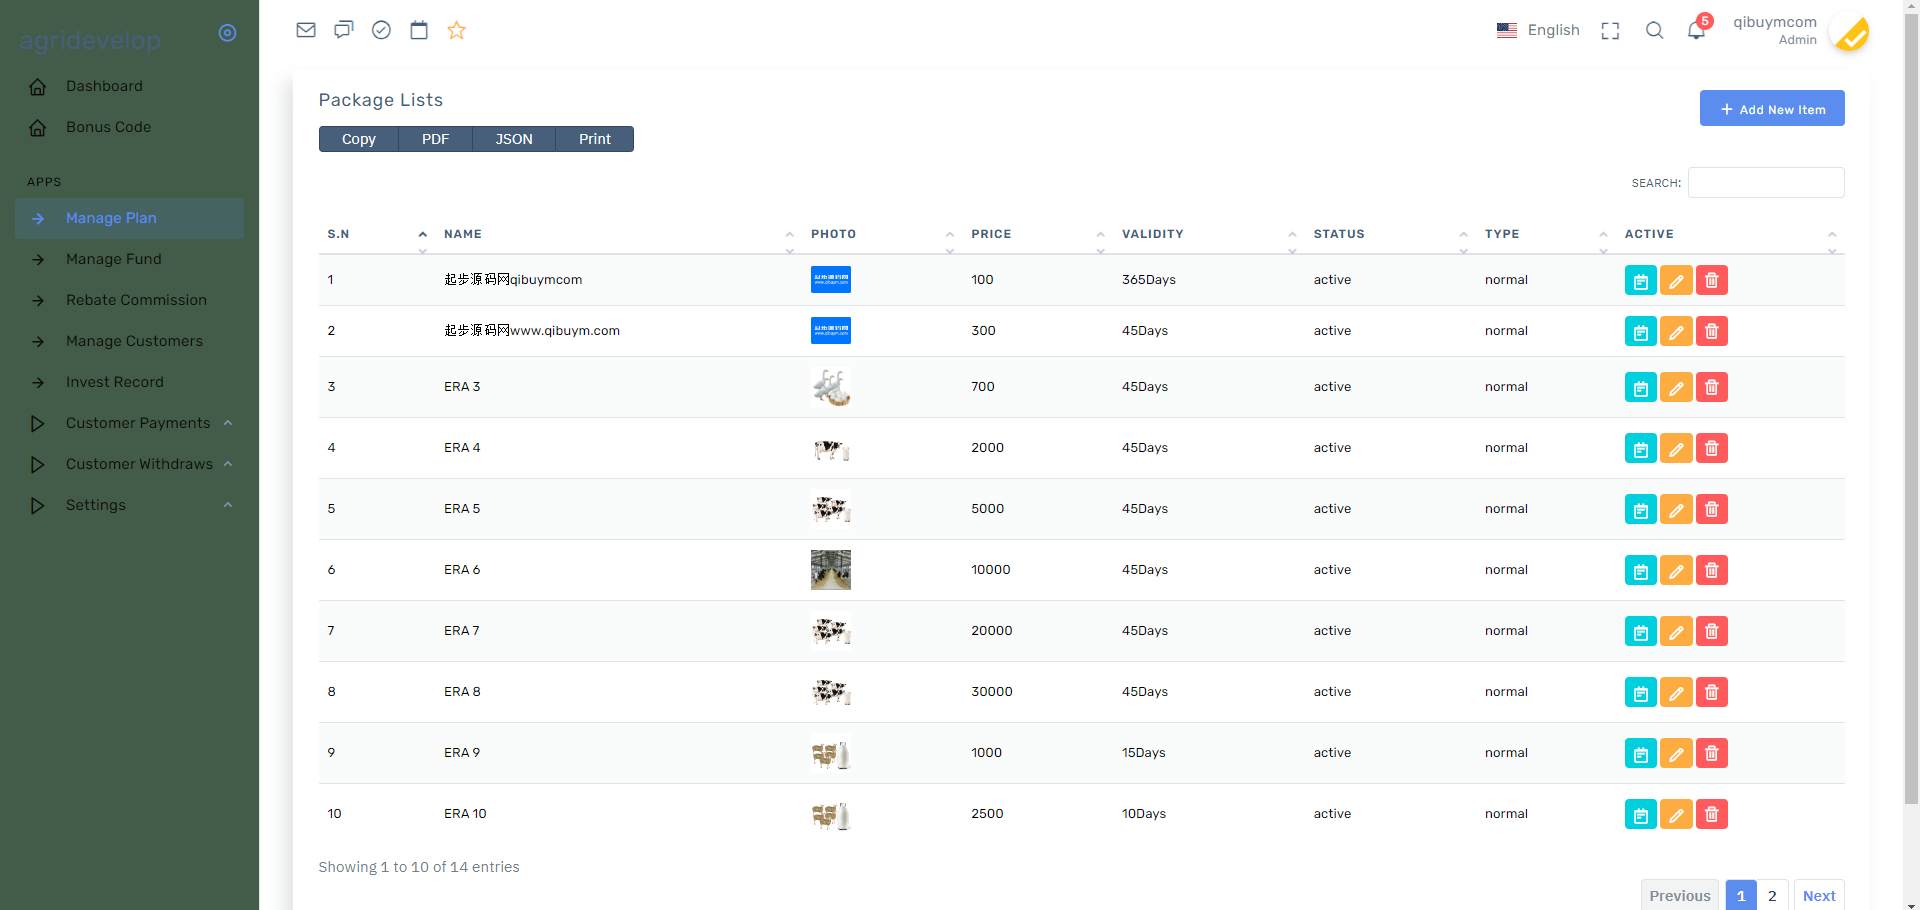Select page 1 in the pagination
Image resolution: width=1920 pixels, height=910 pixels.
pos(1741,896)
